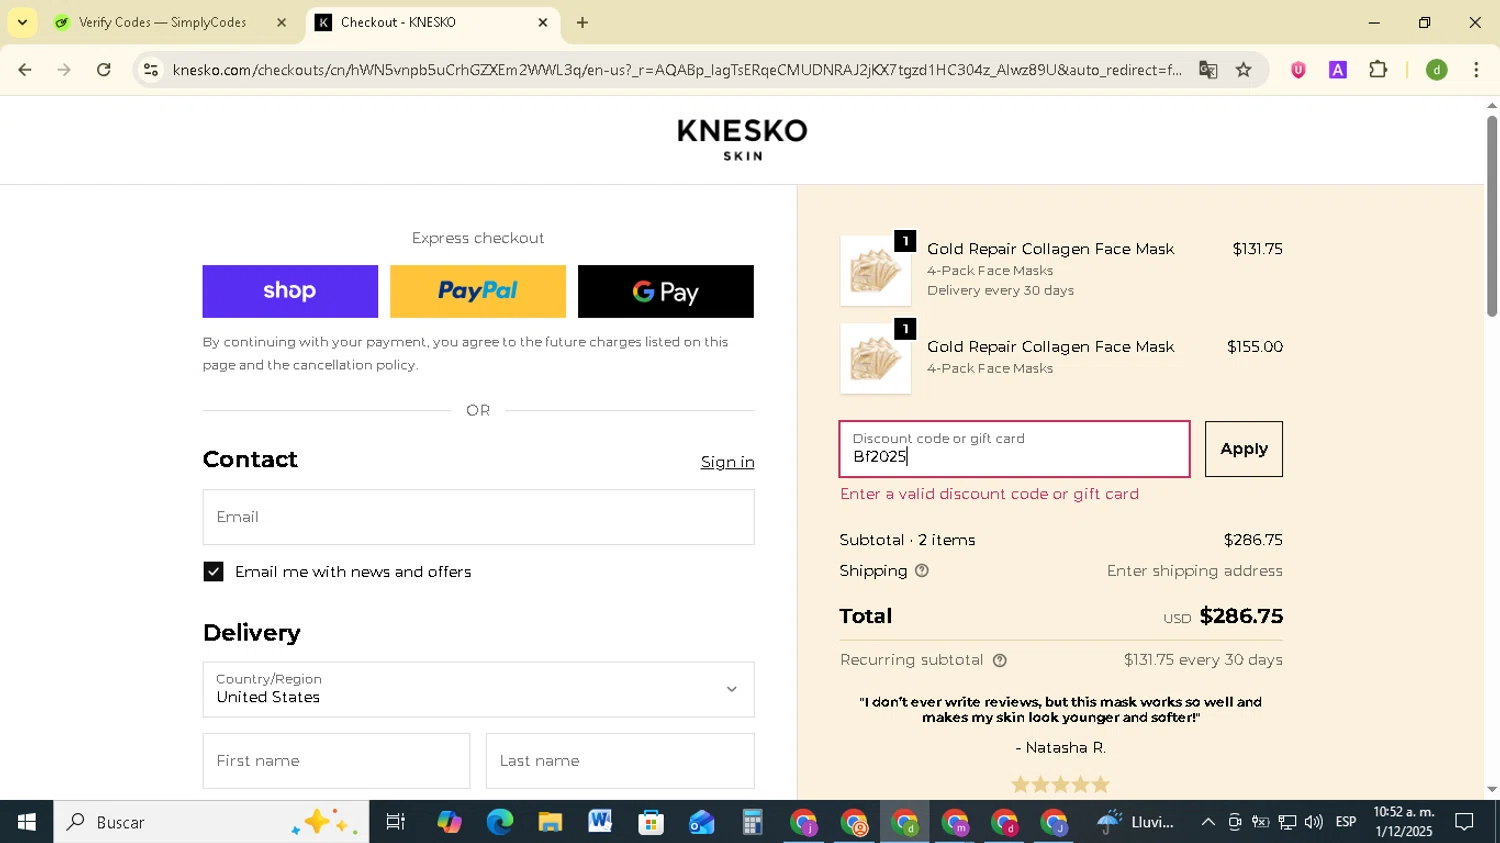
Task: Focus the Last name field
Action: pos(620,761)
